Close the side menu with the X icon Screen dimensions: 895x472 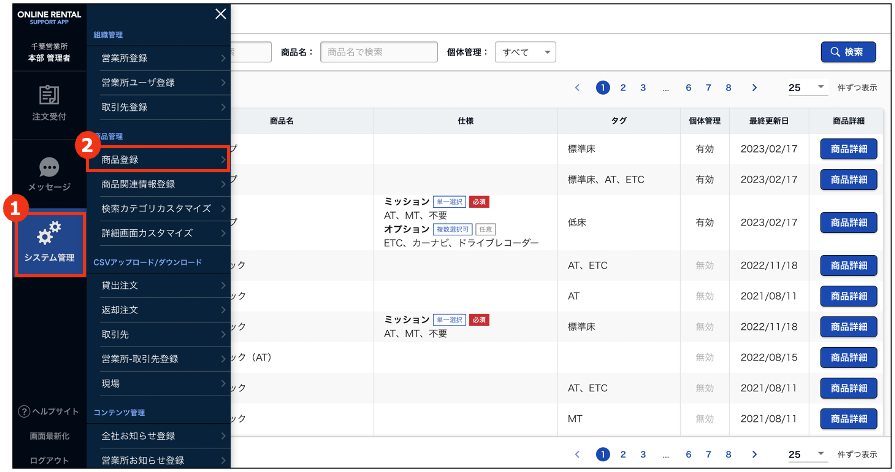coord(221,14)
